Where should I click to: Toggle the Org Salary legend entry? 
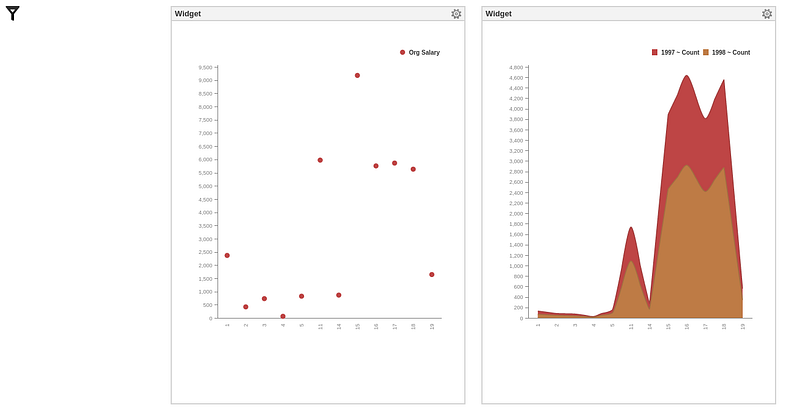pyautogui.click(x=419, y=53)
